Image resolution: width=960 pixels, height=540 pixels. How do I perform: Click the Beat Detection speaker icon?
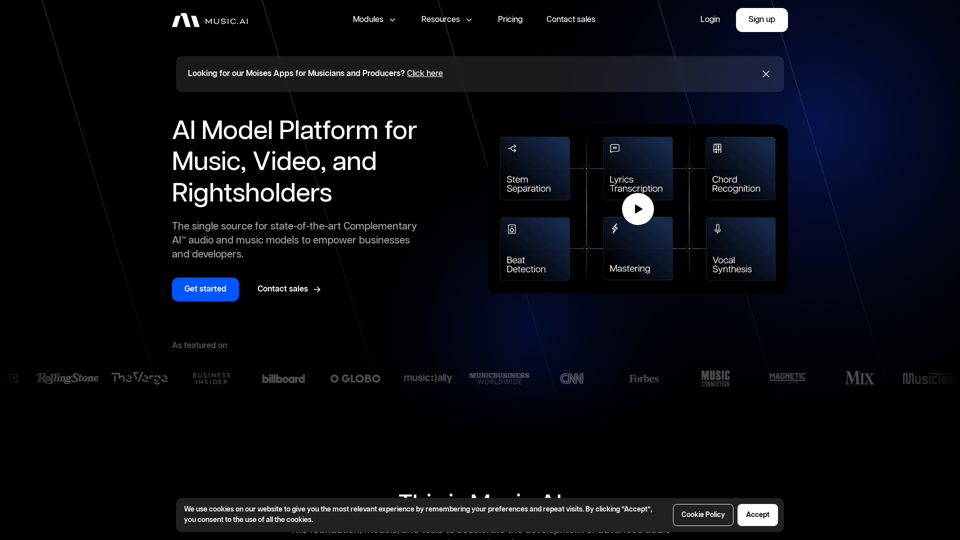pos(512,229)
